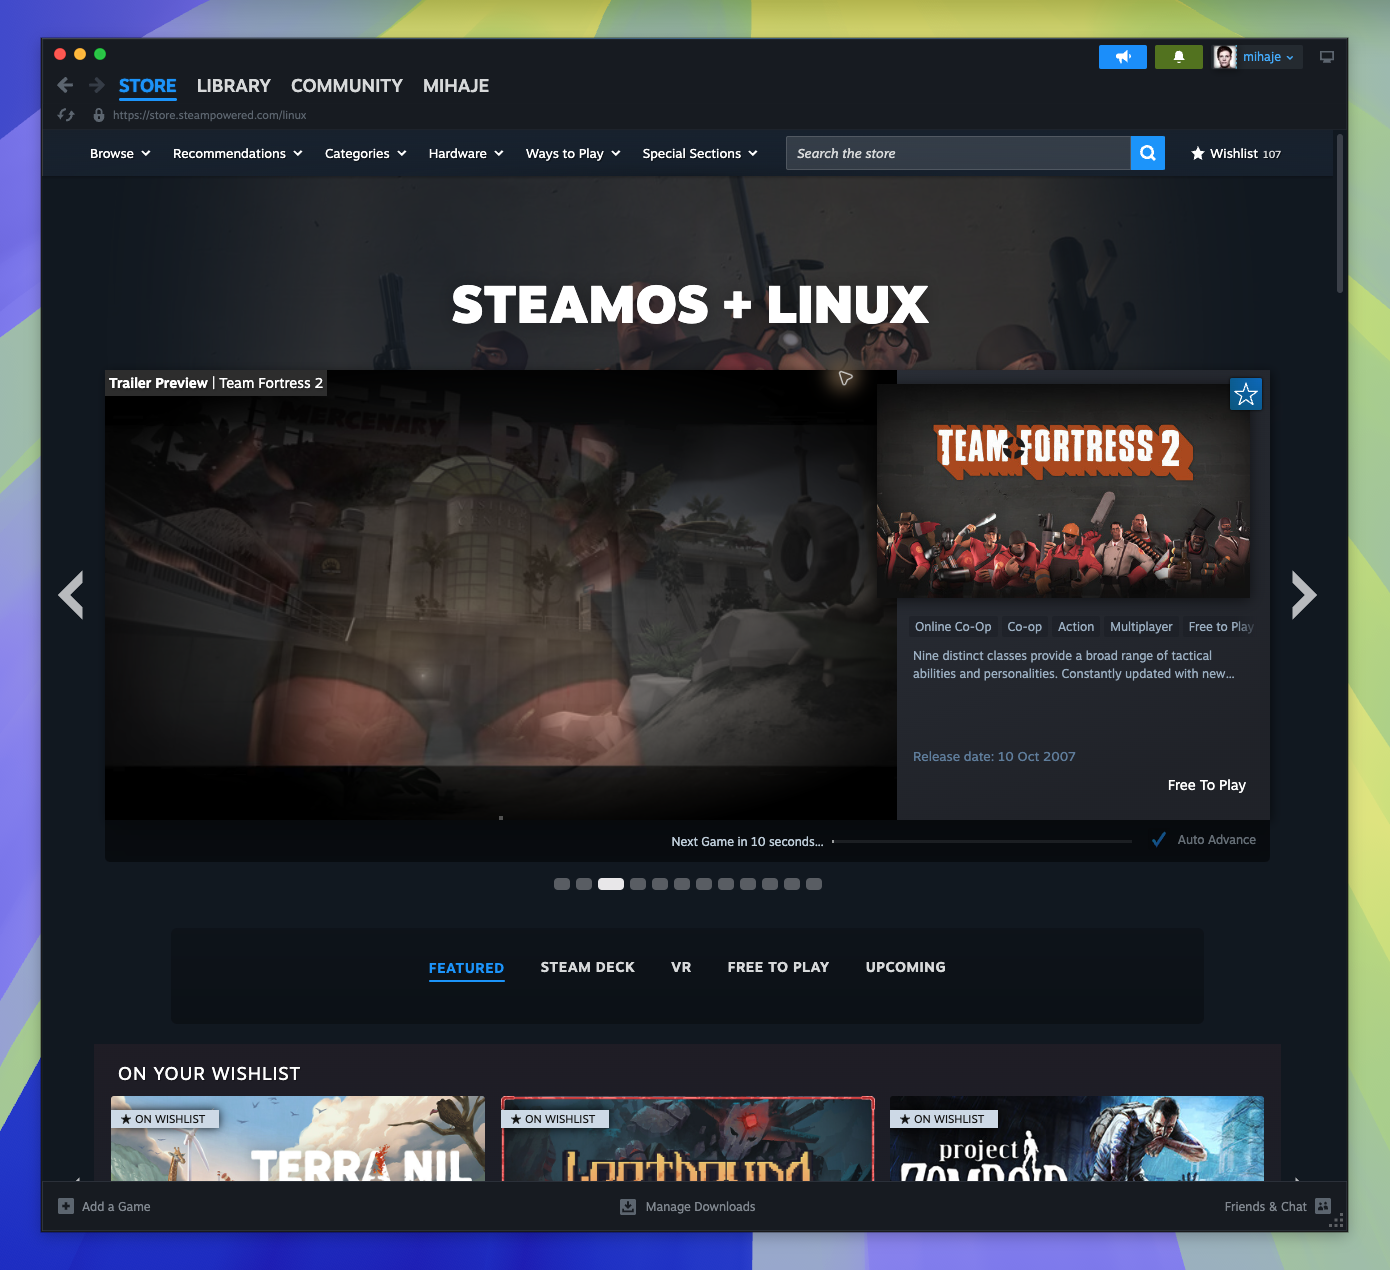Click the mihaje profile avatar

[1225, 57]
